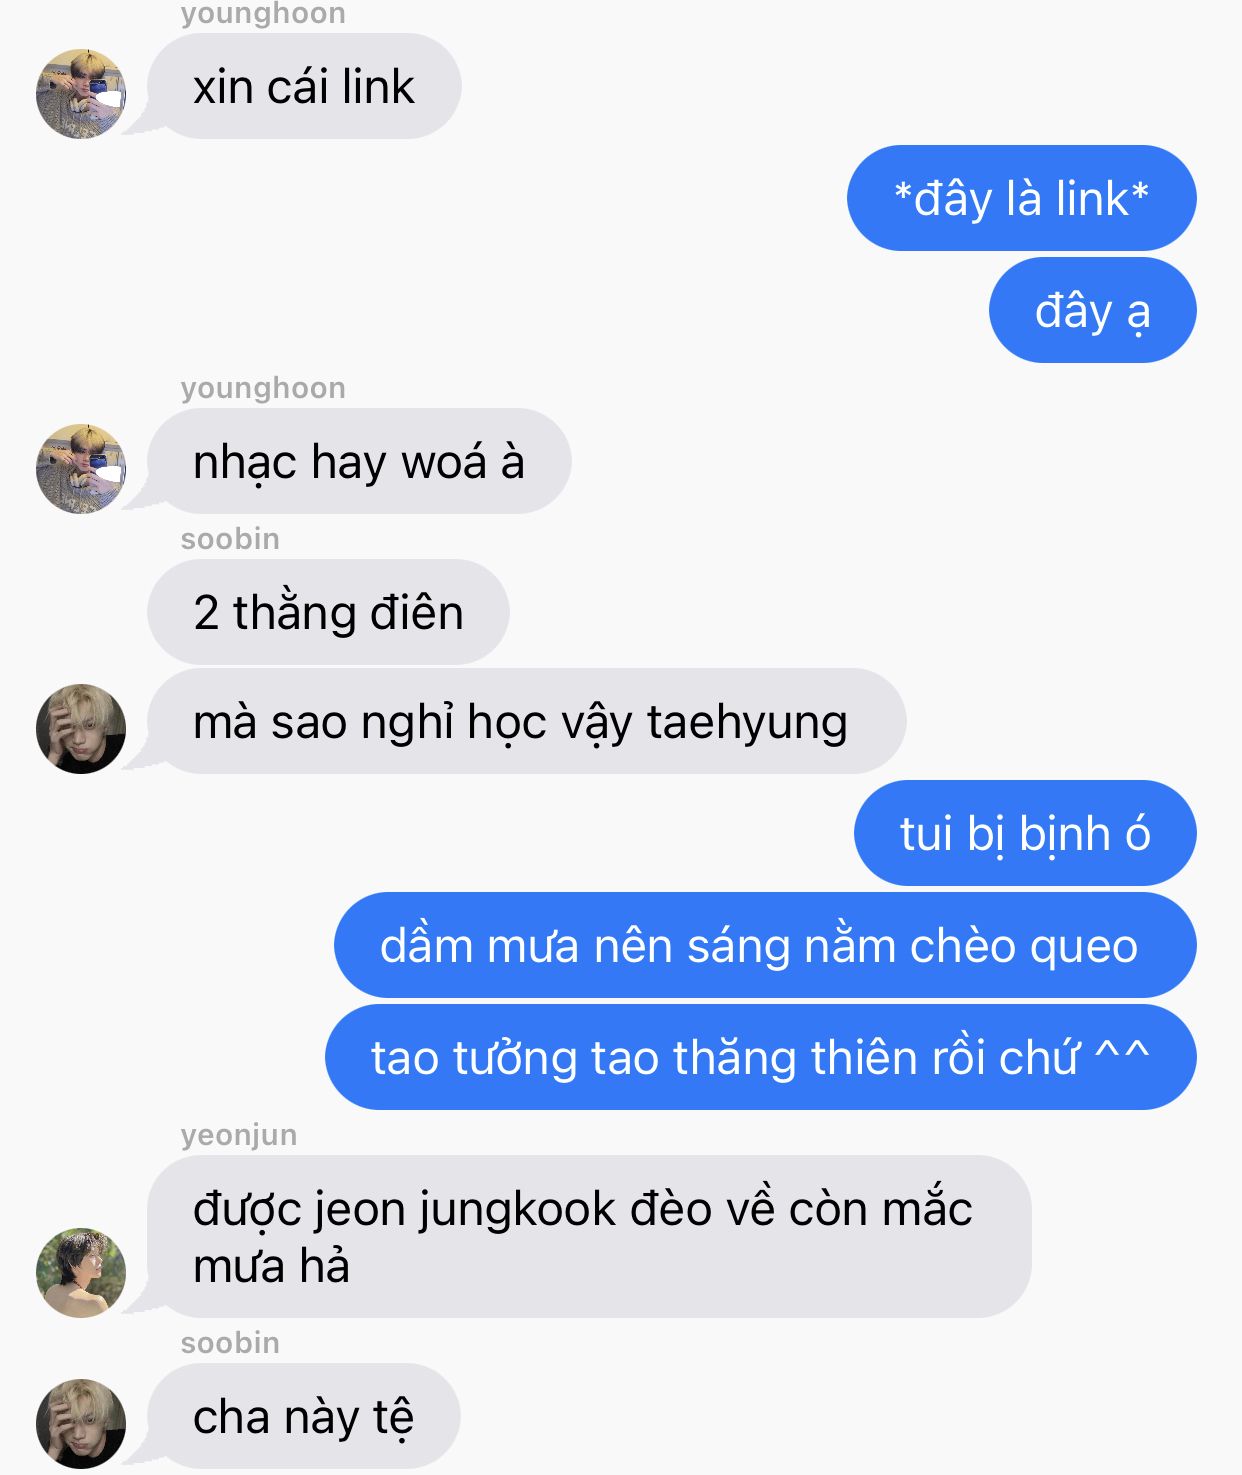Tap 'tao tưởng tao thăng thiên rồi' message
1242x1475 pixels.
pyautogui.click(x=760, y=1057)
